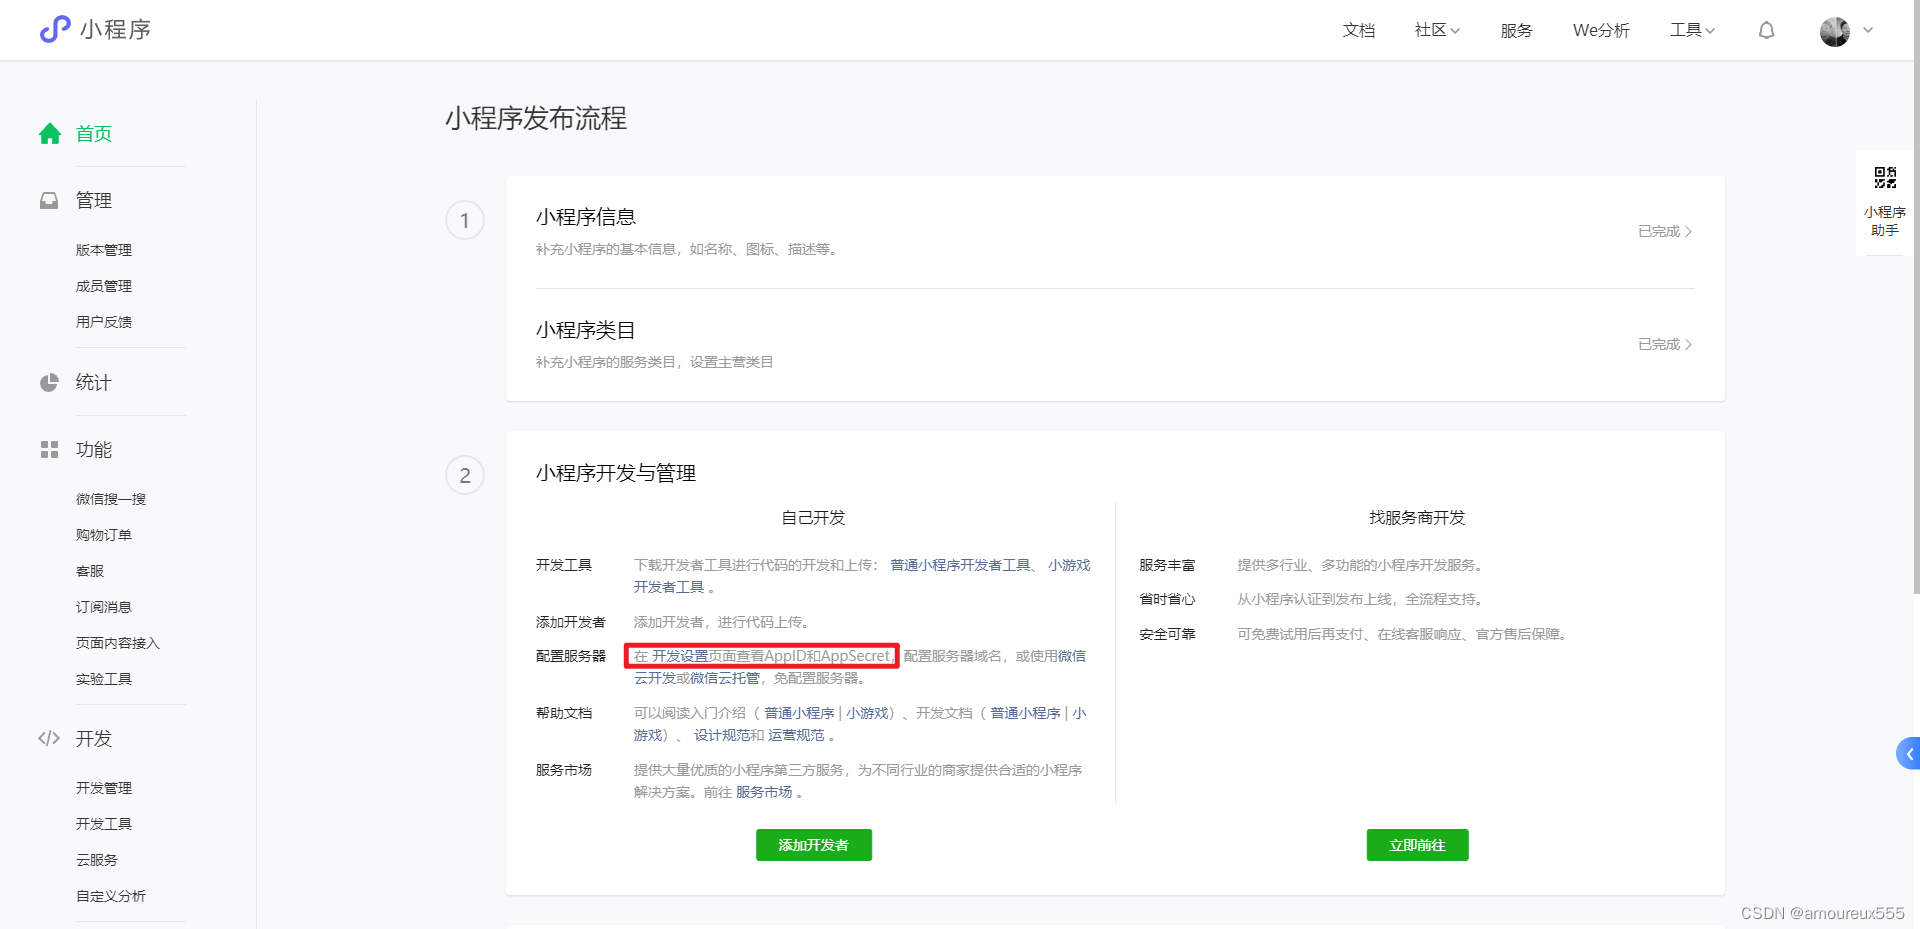Open We分析 from top navigation
1920x929 pixels.
click(x=1601, y=30)
